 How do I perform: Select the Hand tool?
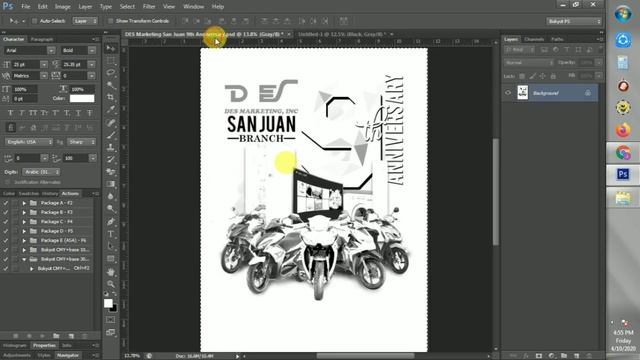point(111,272)
